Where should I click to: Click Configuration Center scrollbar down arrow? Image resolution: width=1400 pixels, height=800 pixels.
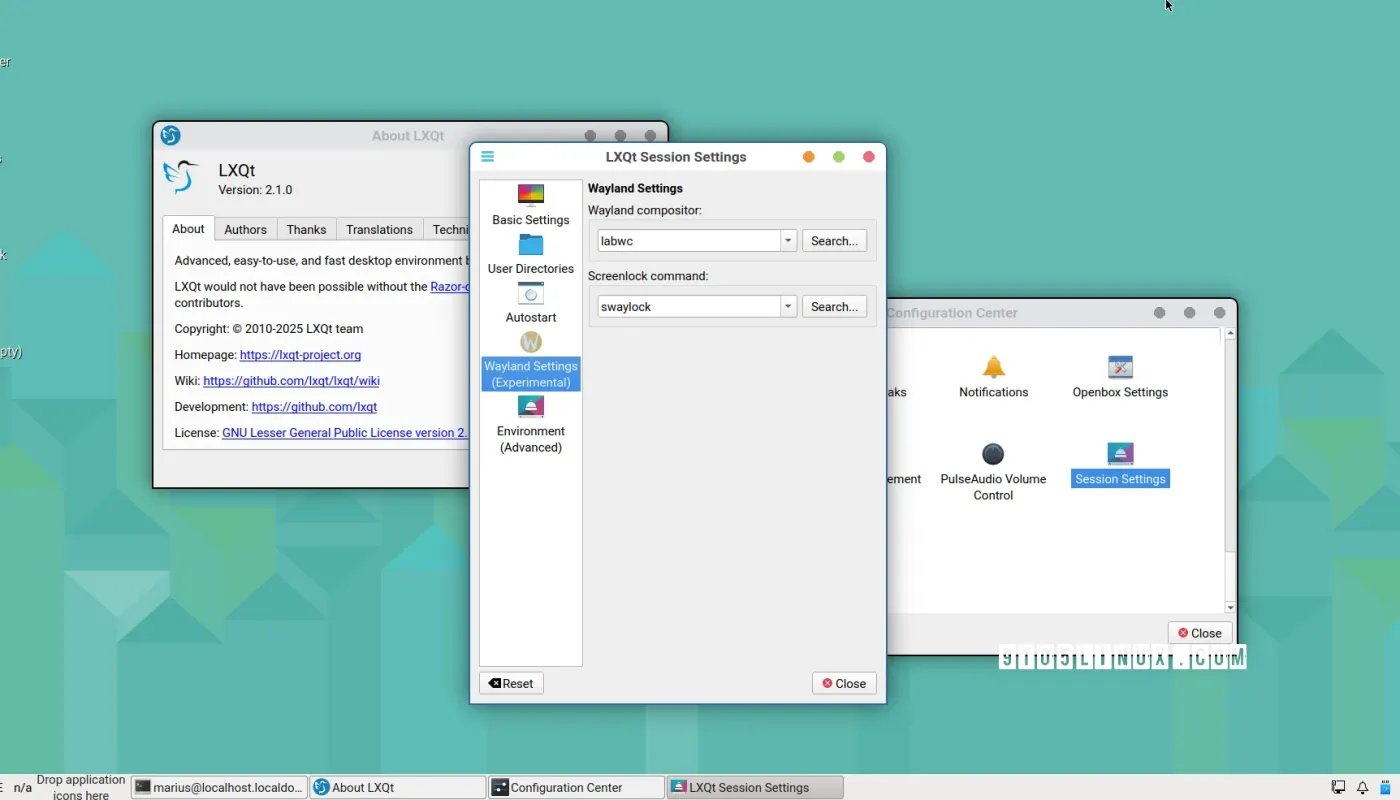(x=1230, y=607)
